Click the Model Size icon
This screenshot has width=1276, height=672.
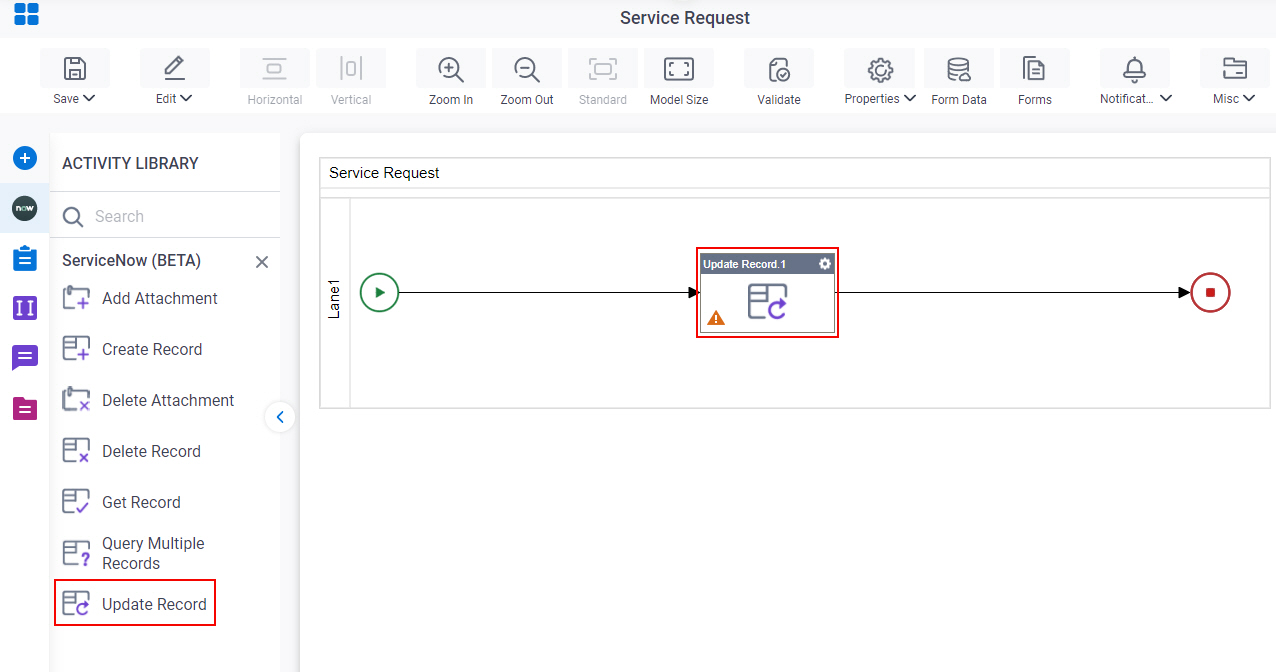pyautogui.click(x=679, y=69)
